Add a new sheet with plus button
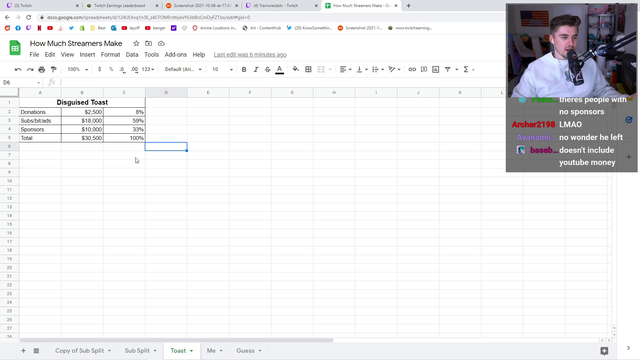640x360 pixels. coord(23,351)
